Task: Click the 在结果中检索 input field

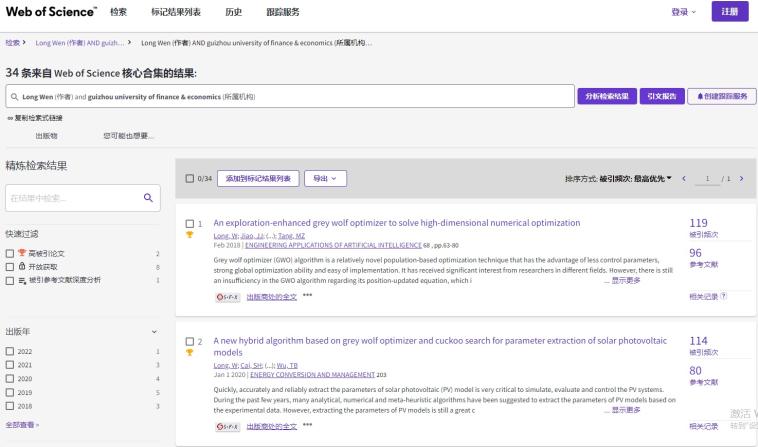Action: tap(70, 198)
